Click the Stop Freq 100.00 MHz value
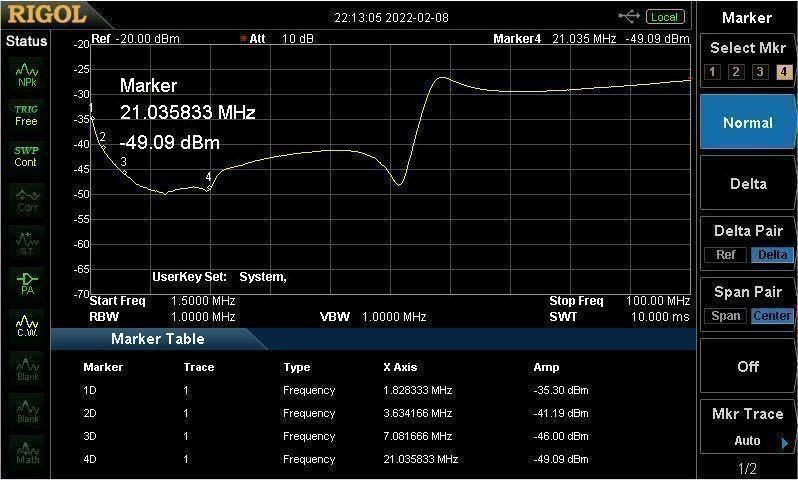 pyautogui.click(x=658, y=301)
